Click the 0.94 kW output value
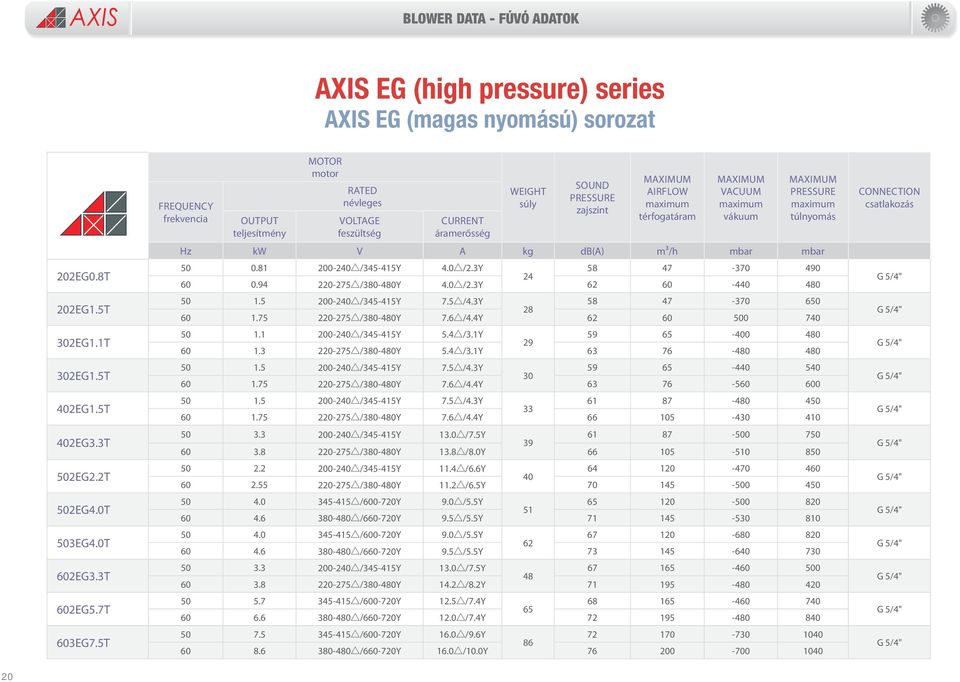This screenshot has height=682, width=960. point(259,284)
